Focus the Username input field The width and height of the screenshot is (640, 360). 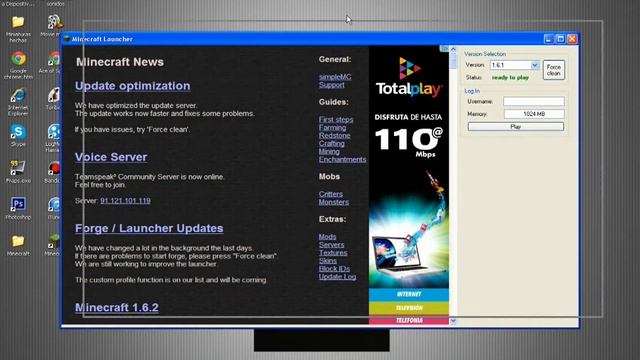(x=533, y=101)
